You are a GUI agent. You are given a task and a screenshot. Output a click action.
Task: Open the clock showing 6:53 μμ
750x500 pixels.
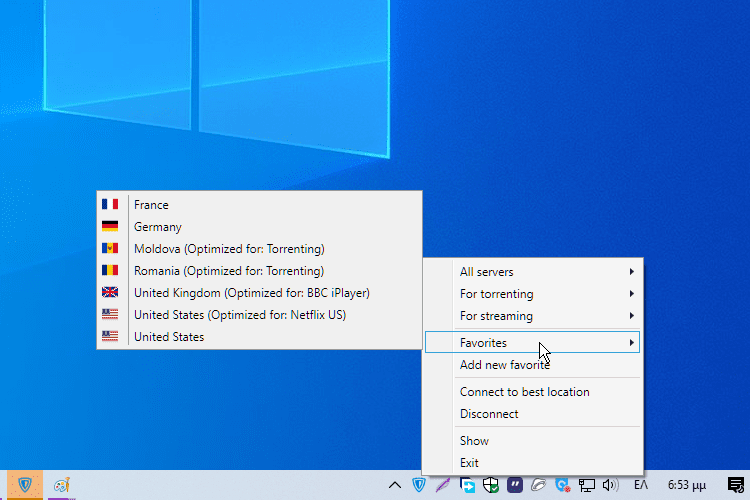pyautogui.click(x=687, y=485)
